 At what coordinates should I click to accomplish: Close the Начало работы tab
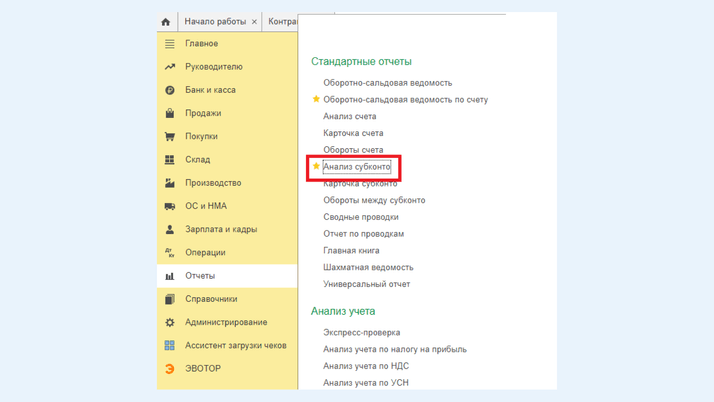click(254, 22)
